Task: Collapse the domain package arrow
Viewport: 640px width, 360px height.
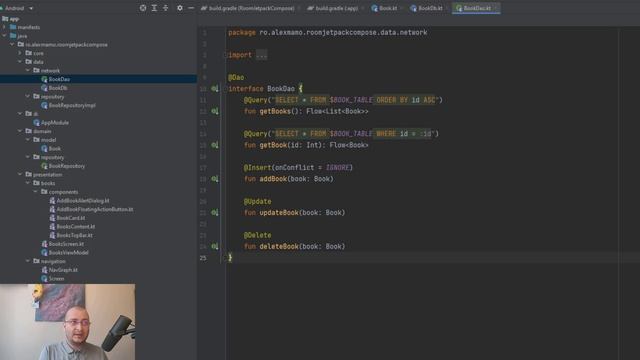Action: 20,131
